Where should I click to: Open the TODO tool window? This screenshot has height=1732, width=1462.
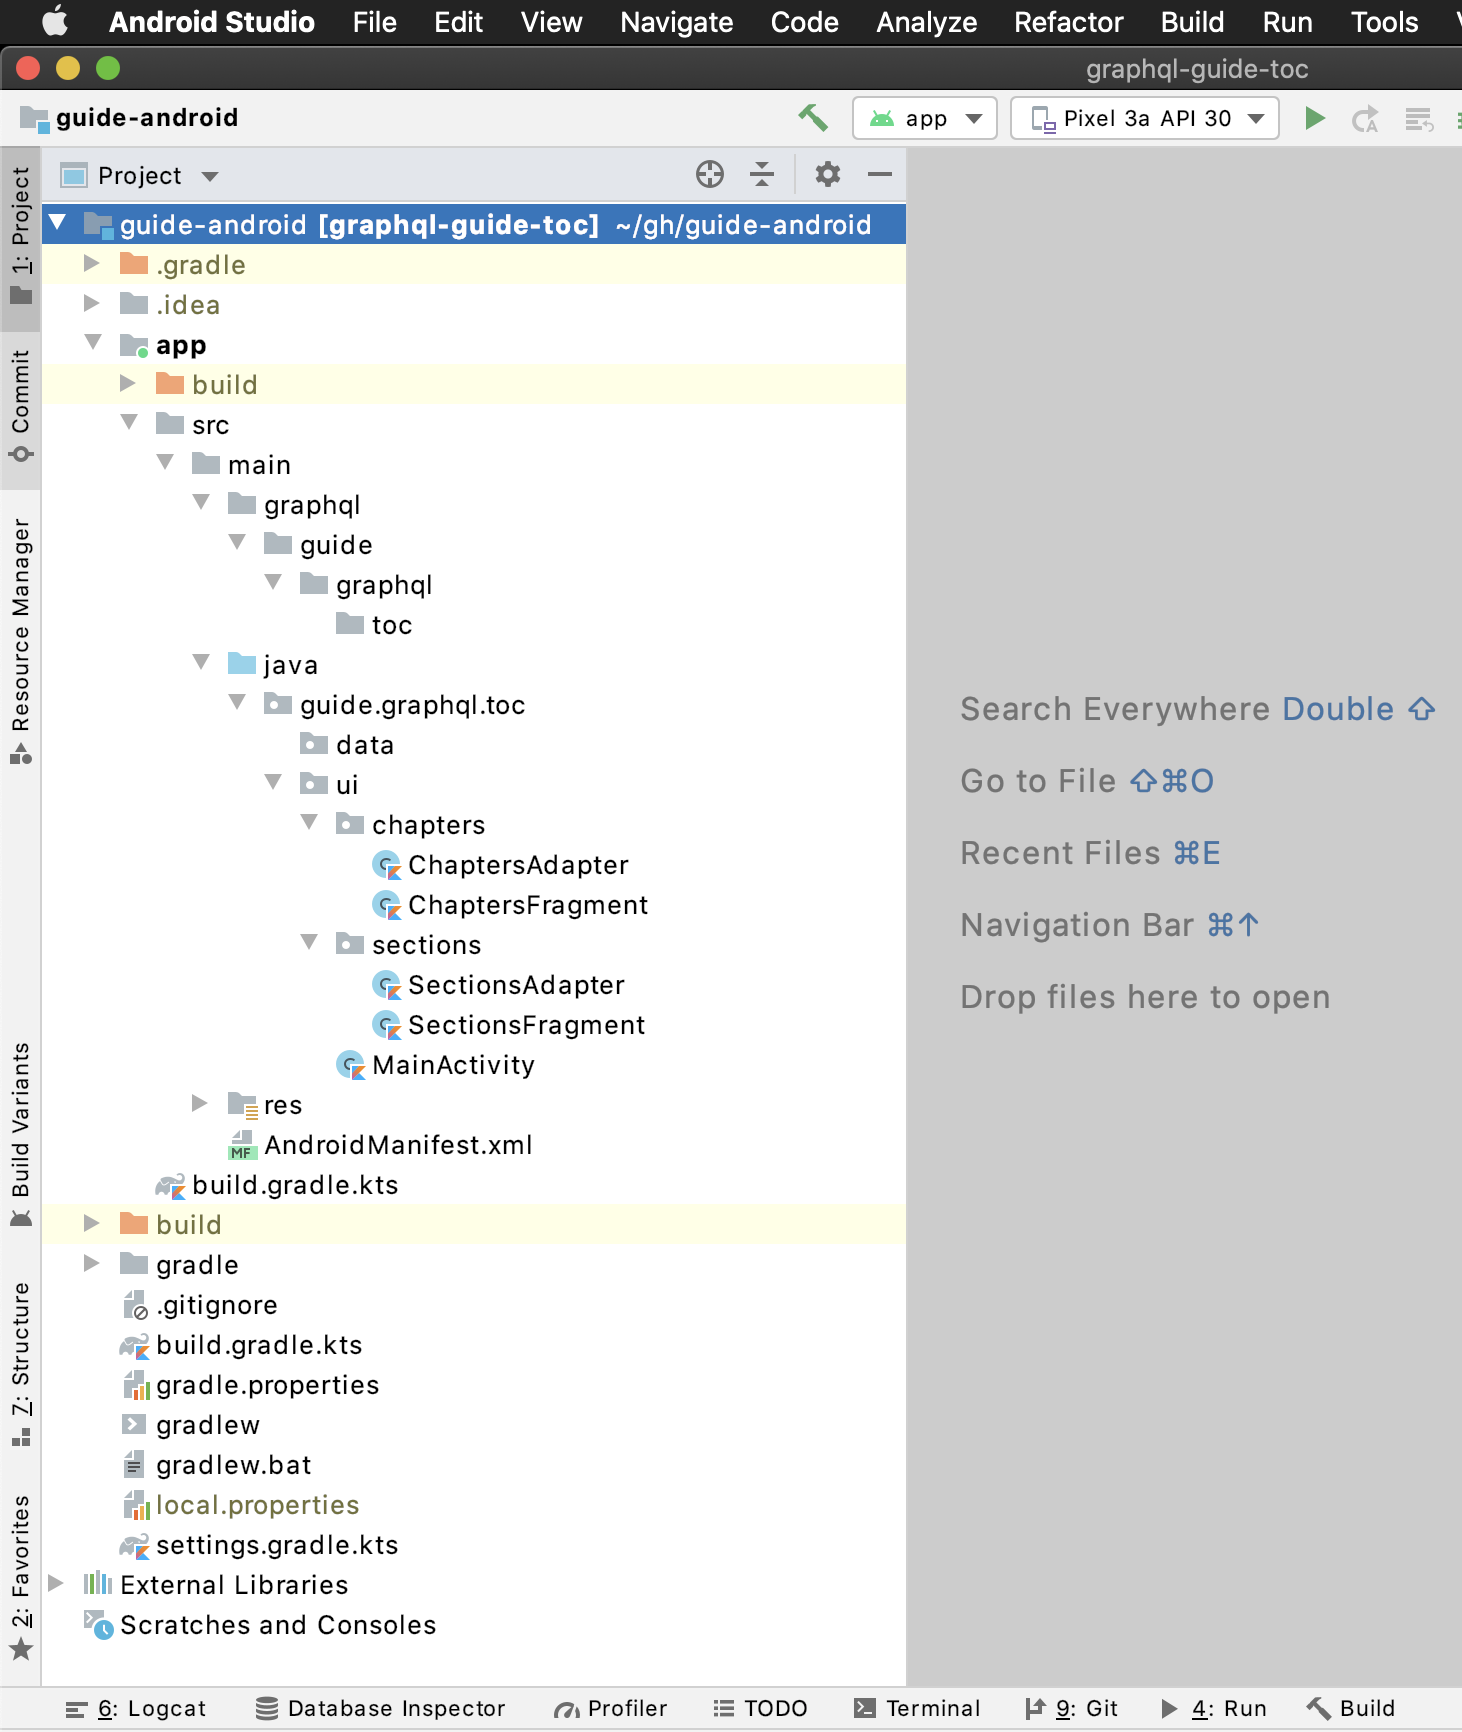pos(760,1709)
